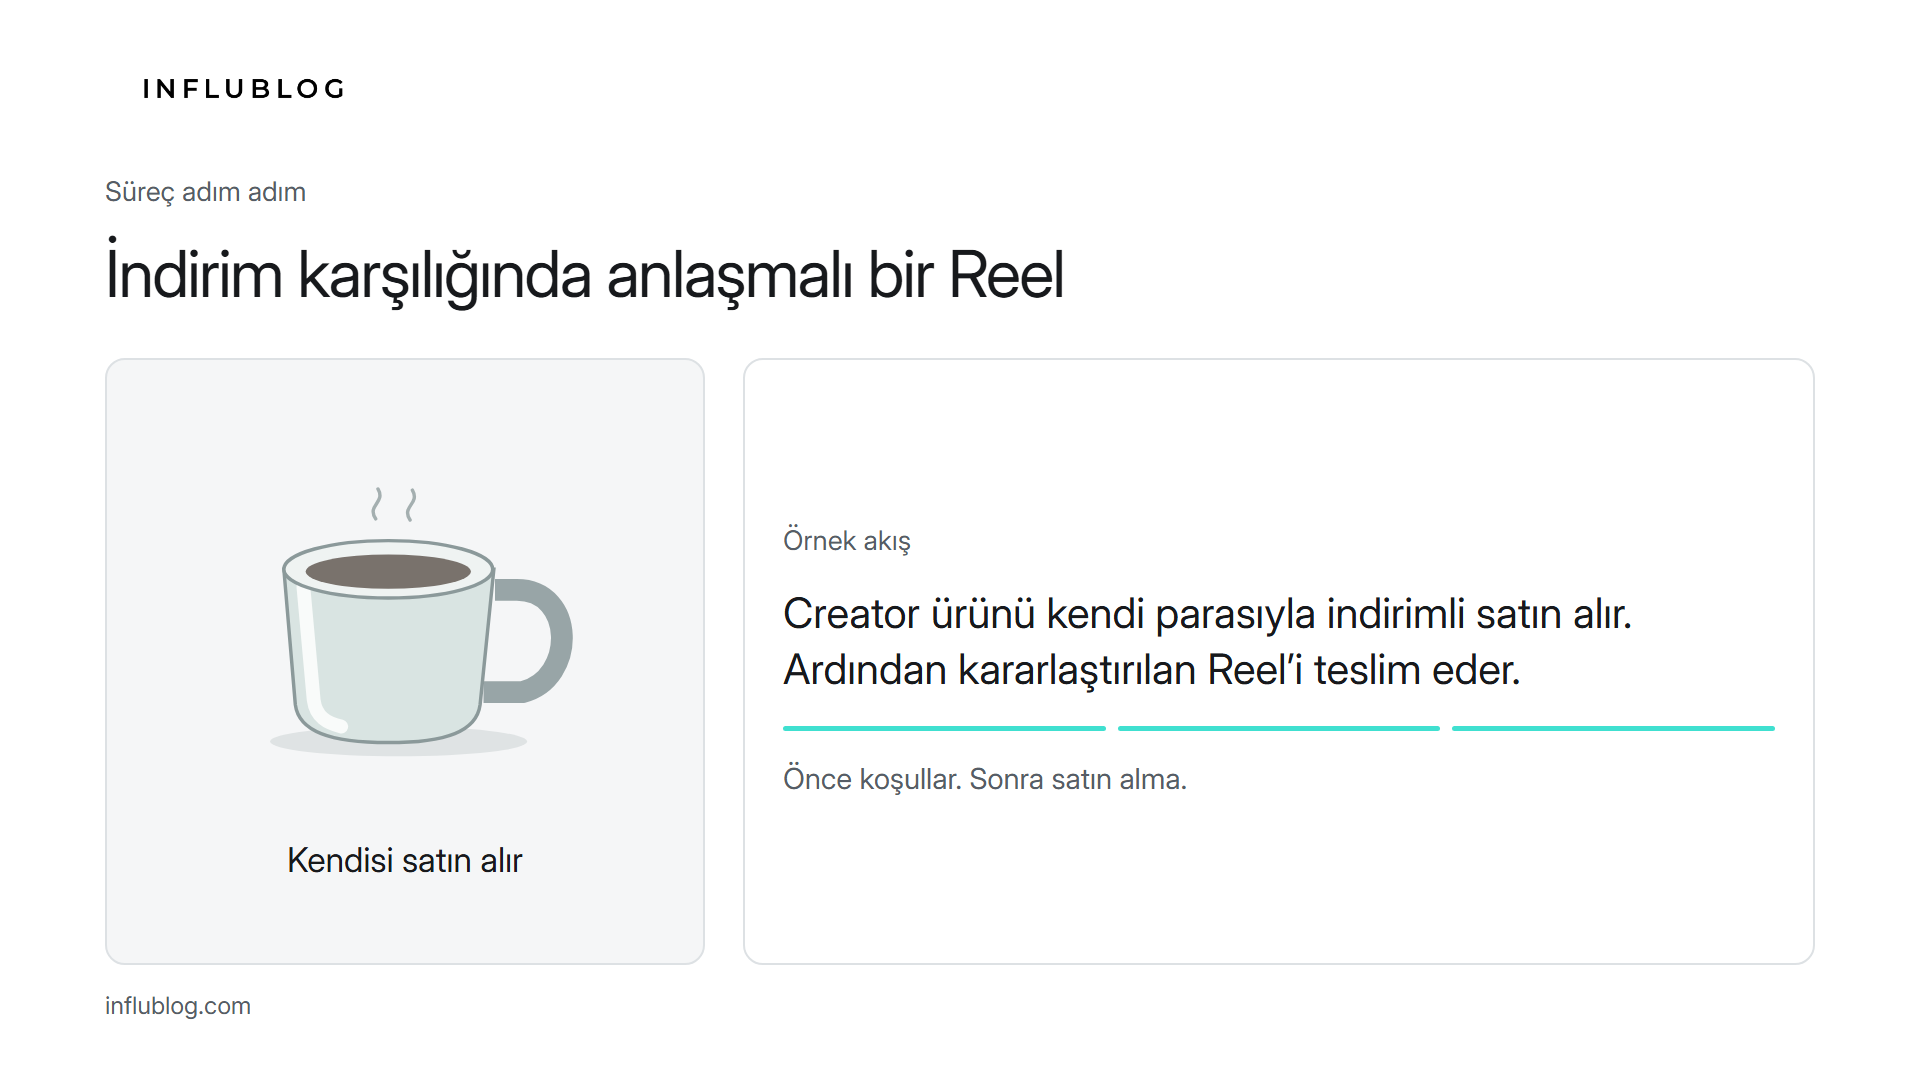Screen dimensions: 1920x1080
Task: Click the 'Örnek akış' label
Action: (x=847, y=541)
